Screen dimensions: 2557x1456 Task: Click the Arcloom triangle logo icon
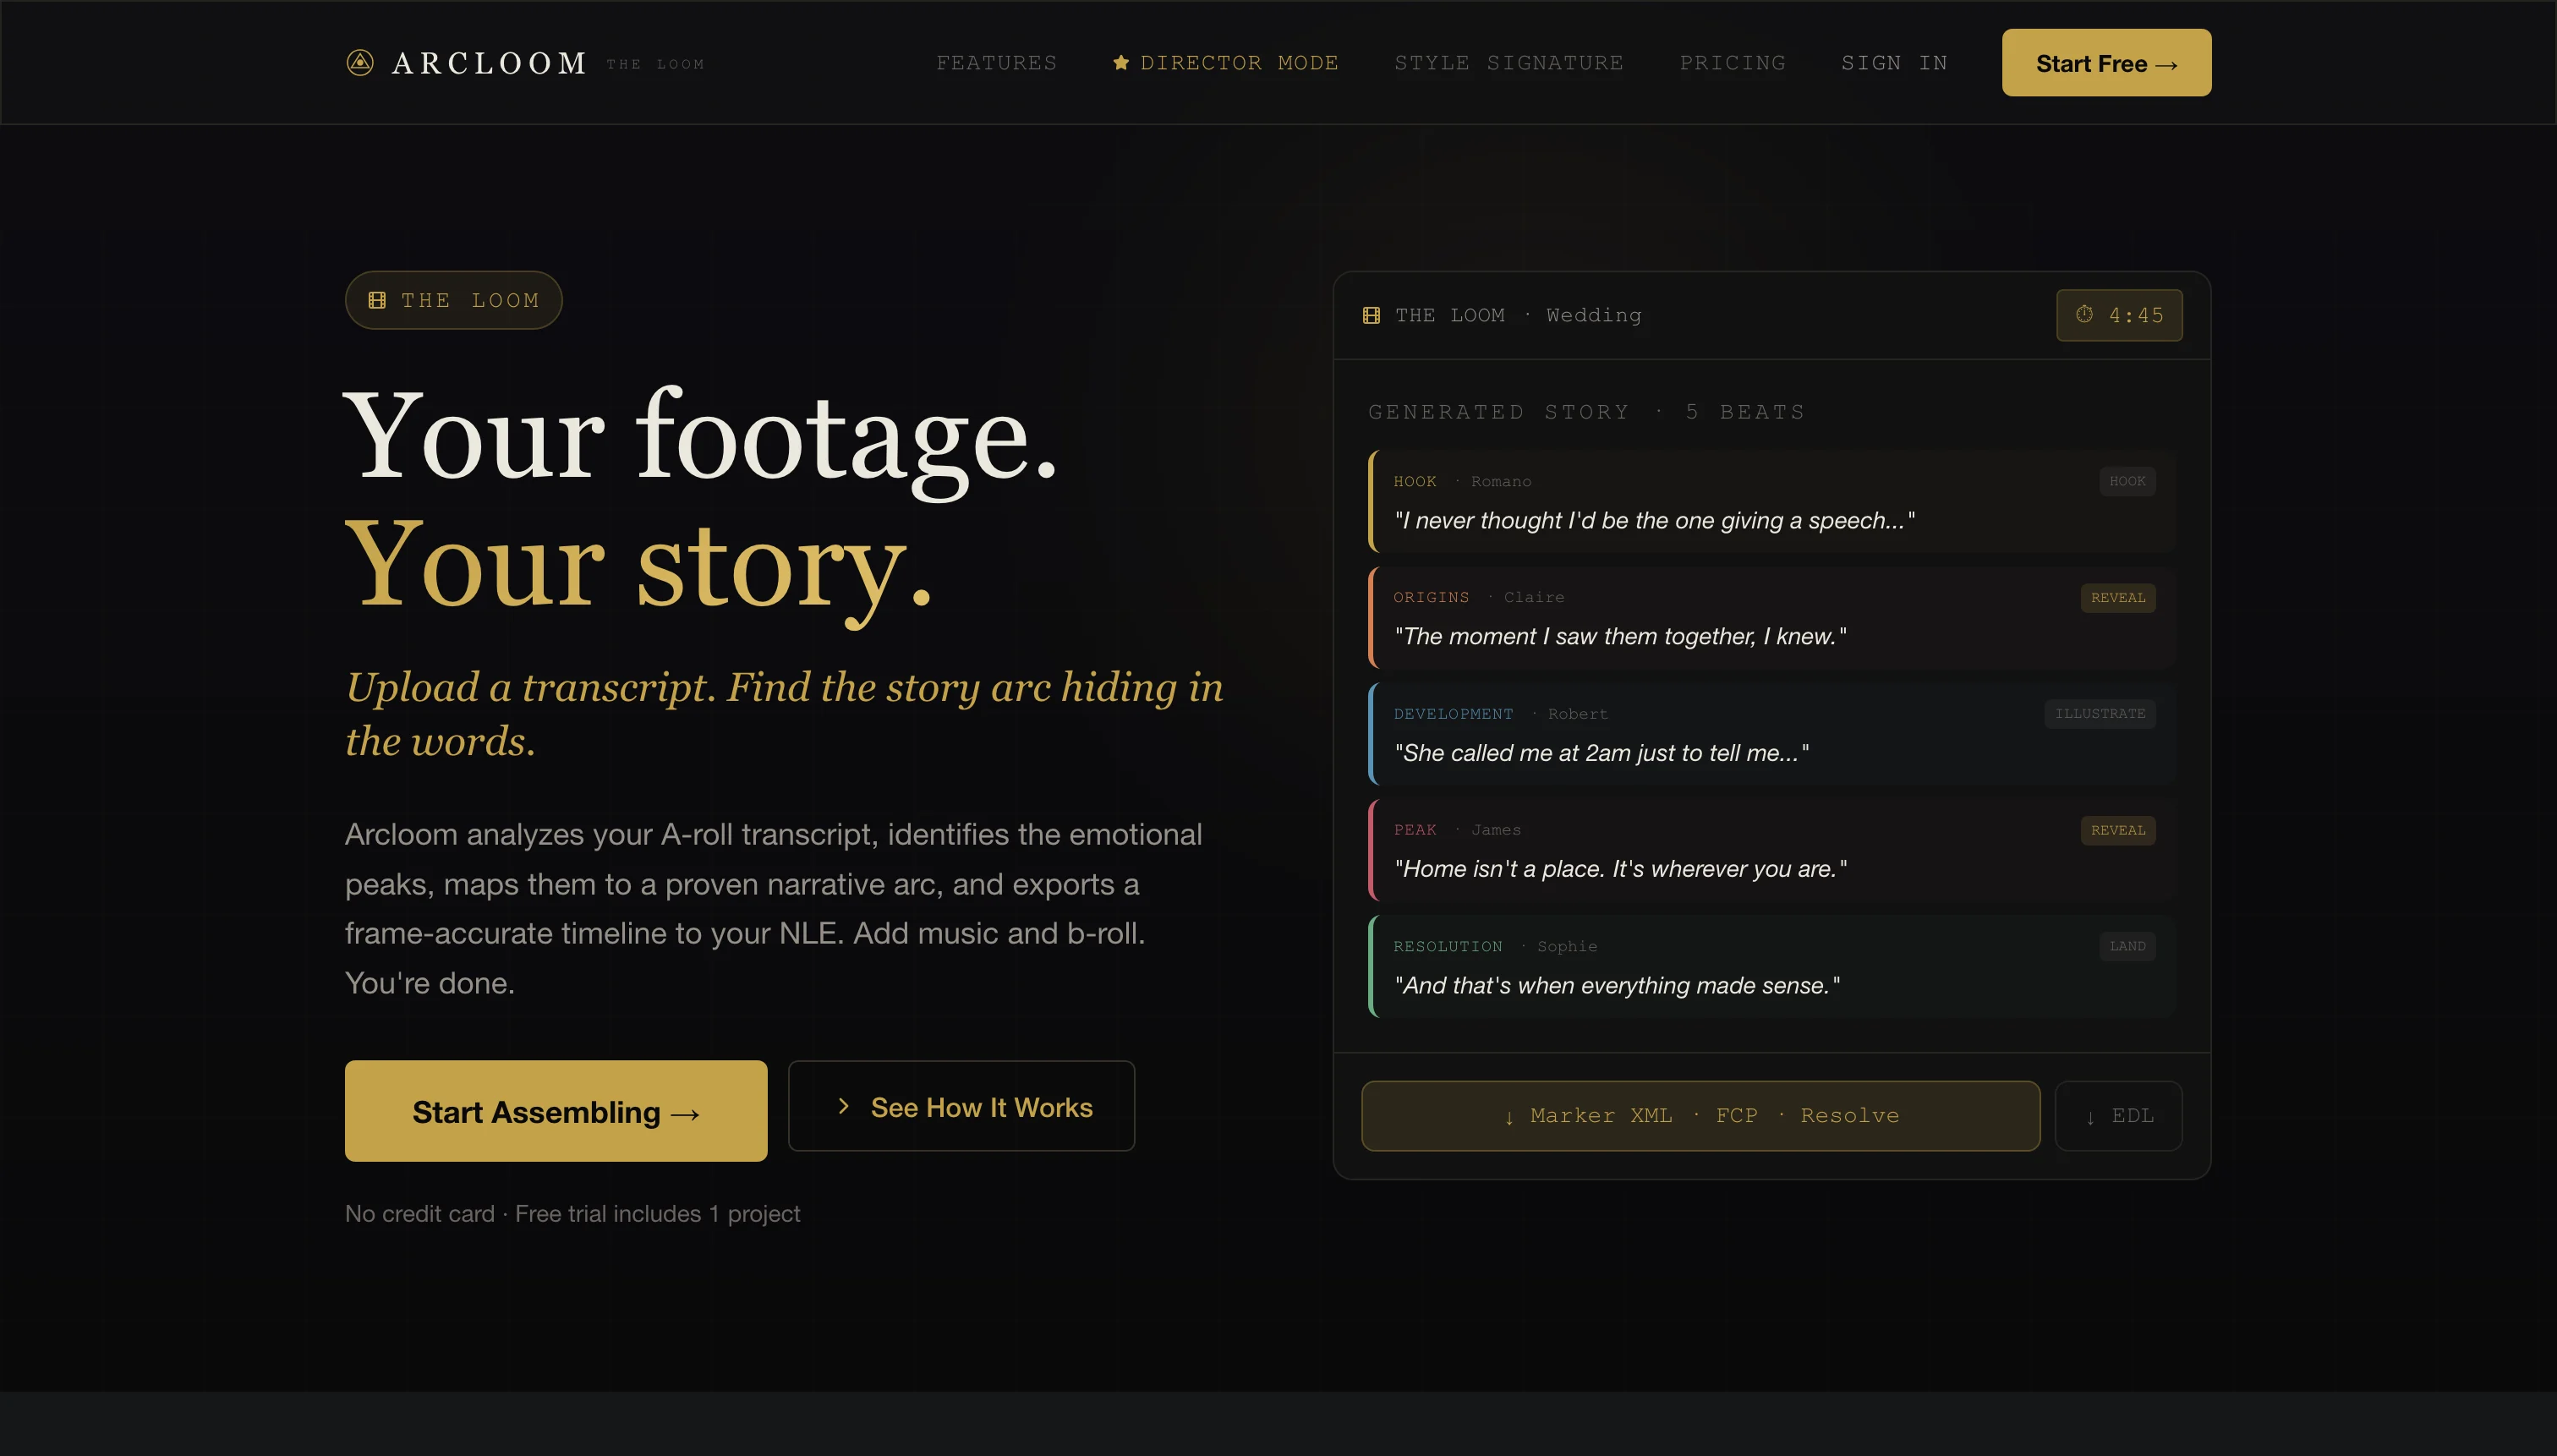coord(360,63)
